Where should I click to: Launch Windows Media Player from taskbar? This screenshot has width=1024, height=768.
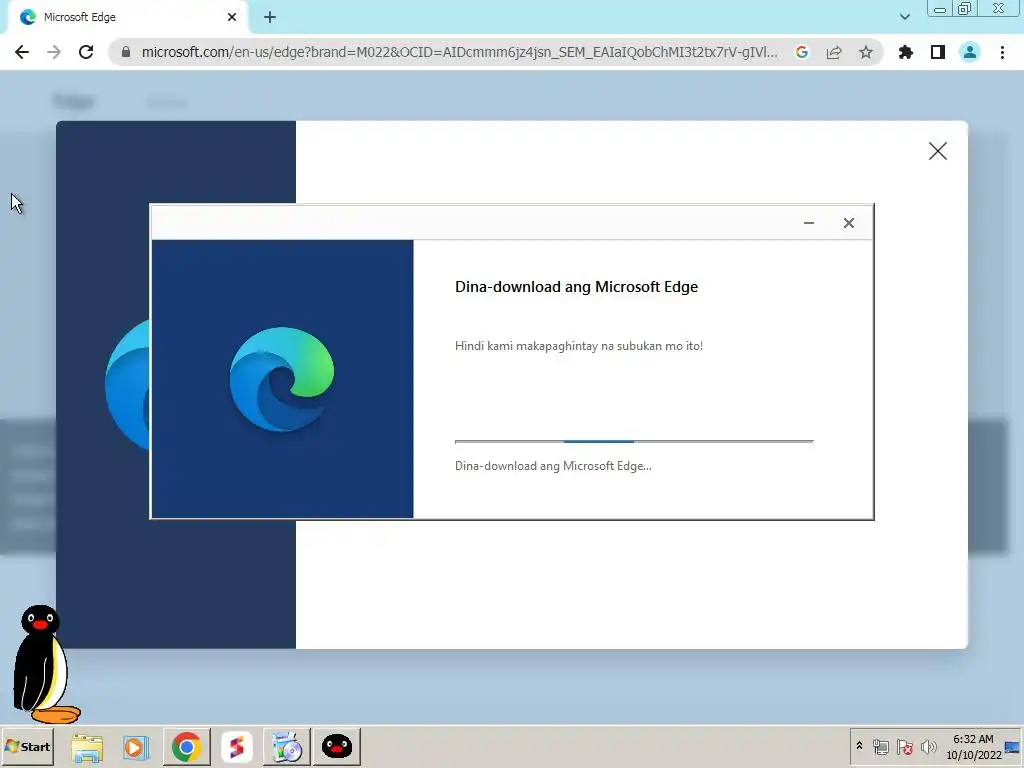tap(136, 747)
